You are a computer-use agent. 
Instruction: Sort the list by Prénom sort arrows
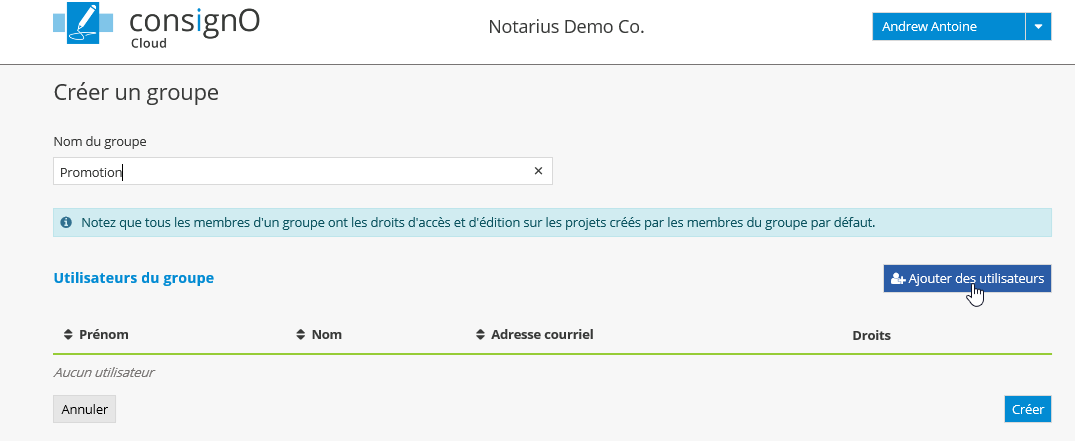click(x=68, y=334)
